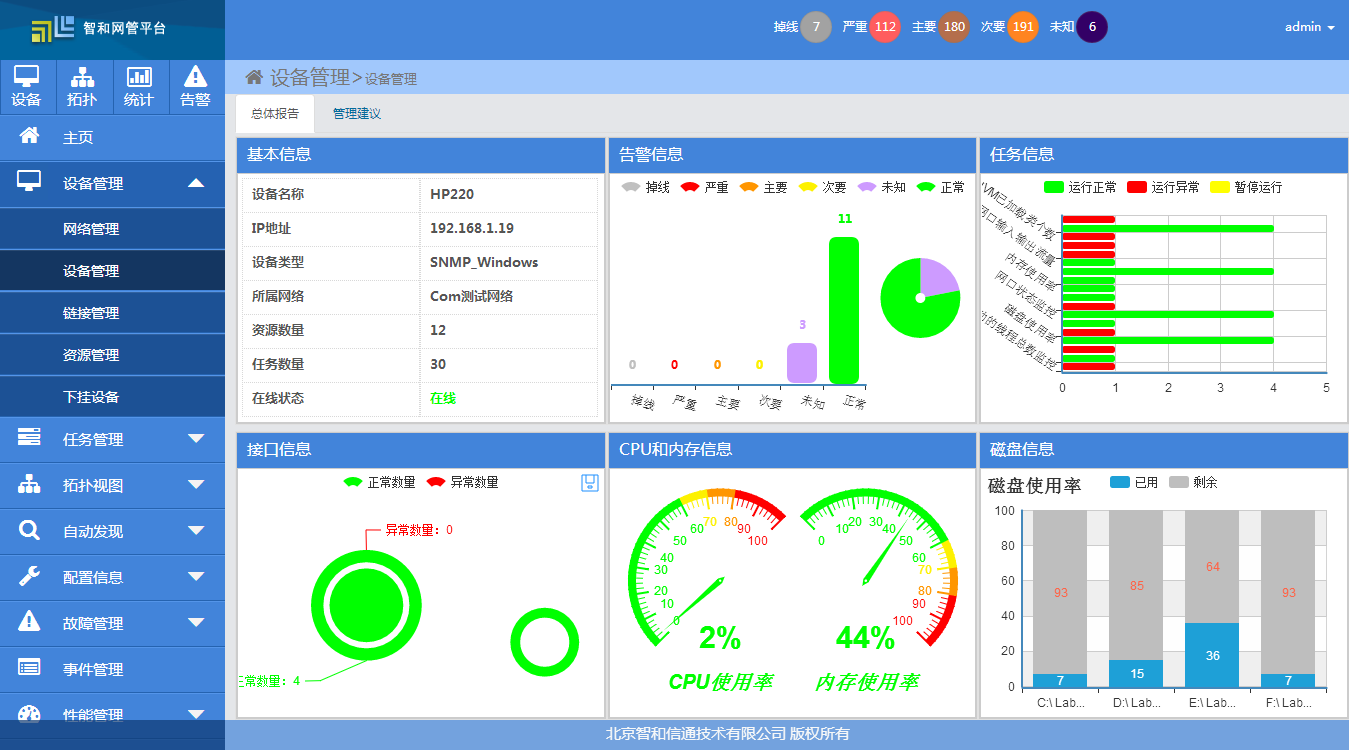
Task: Open 链接管理 sidebar link
Action: (x=91, y=313)
